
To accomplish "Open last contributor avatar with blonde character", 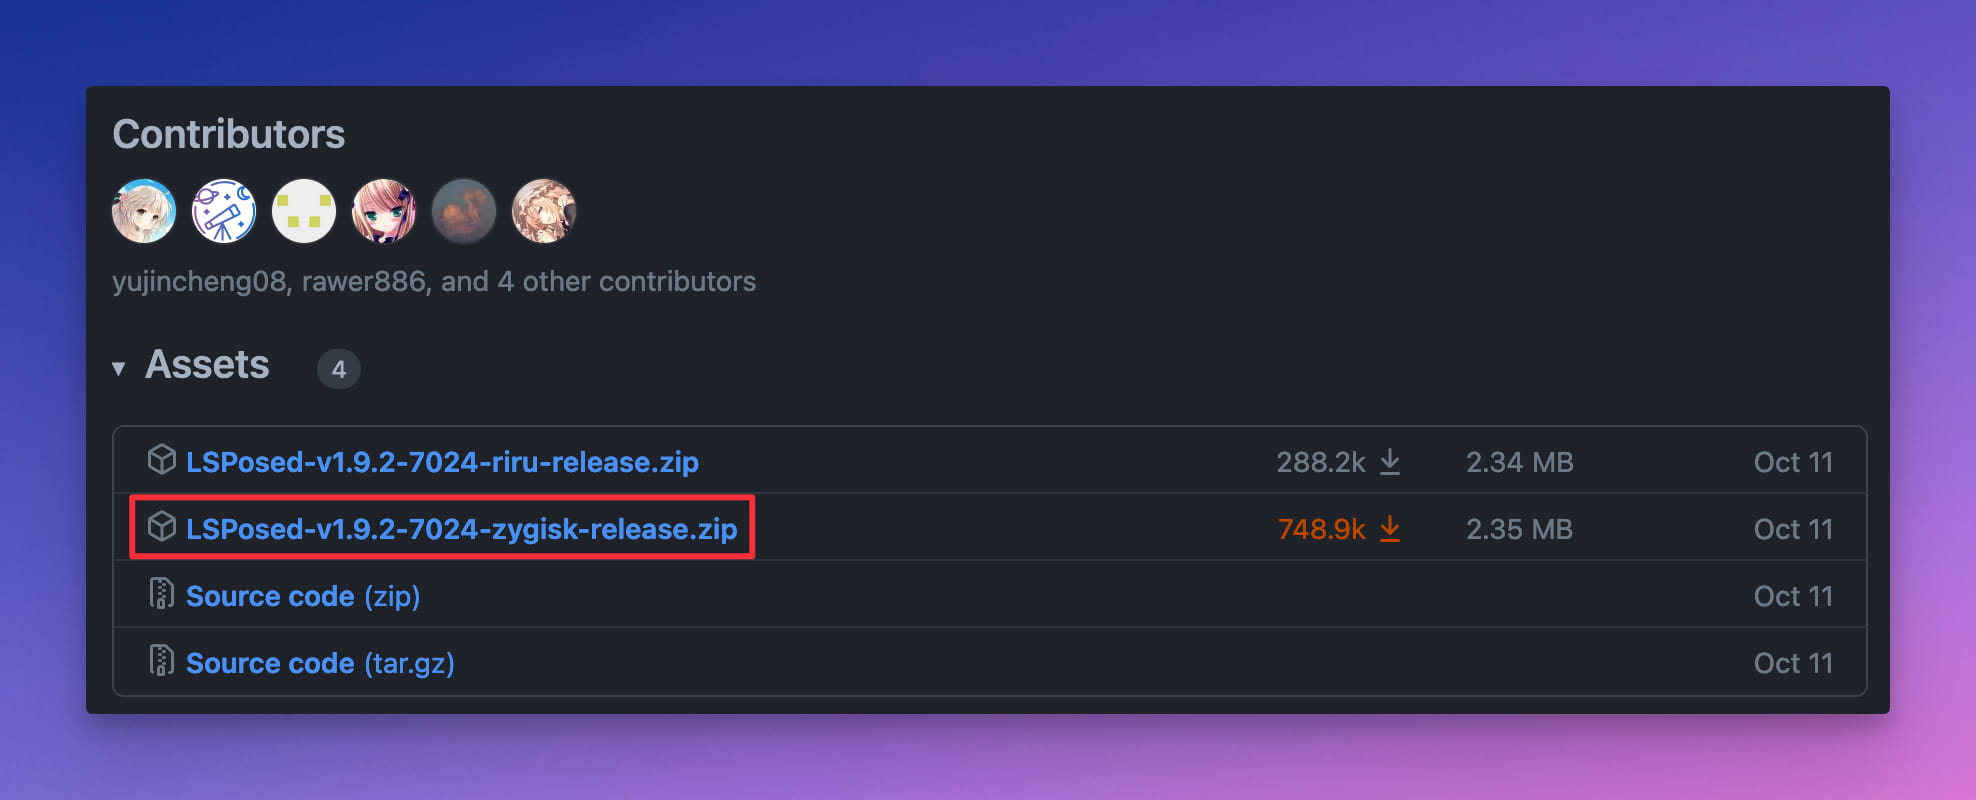I will [x=544, y=211].
